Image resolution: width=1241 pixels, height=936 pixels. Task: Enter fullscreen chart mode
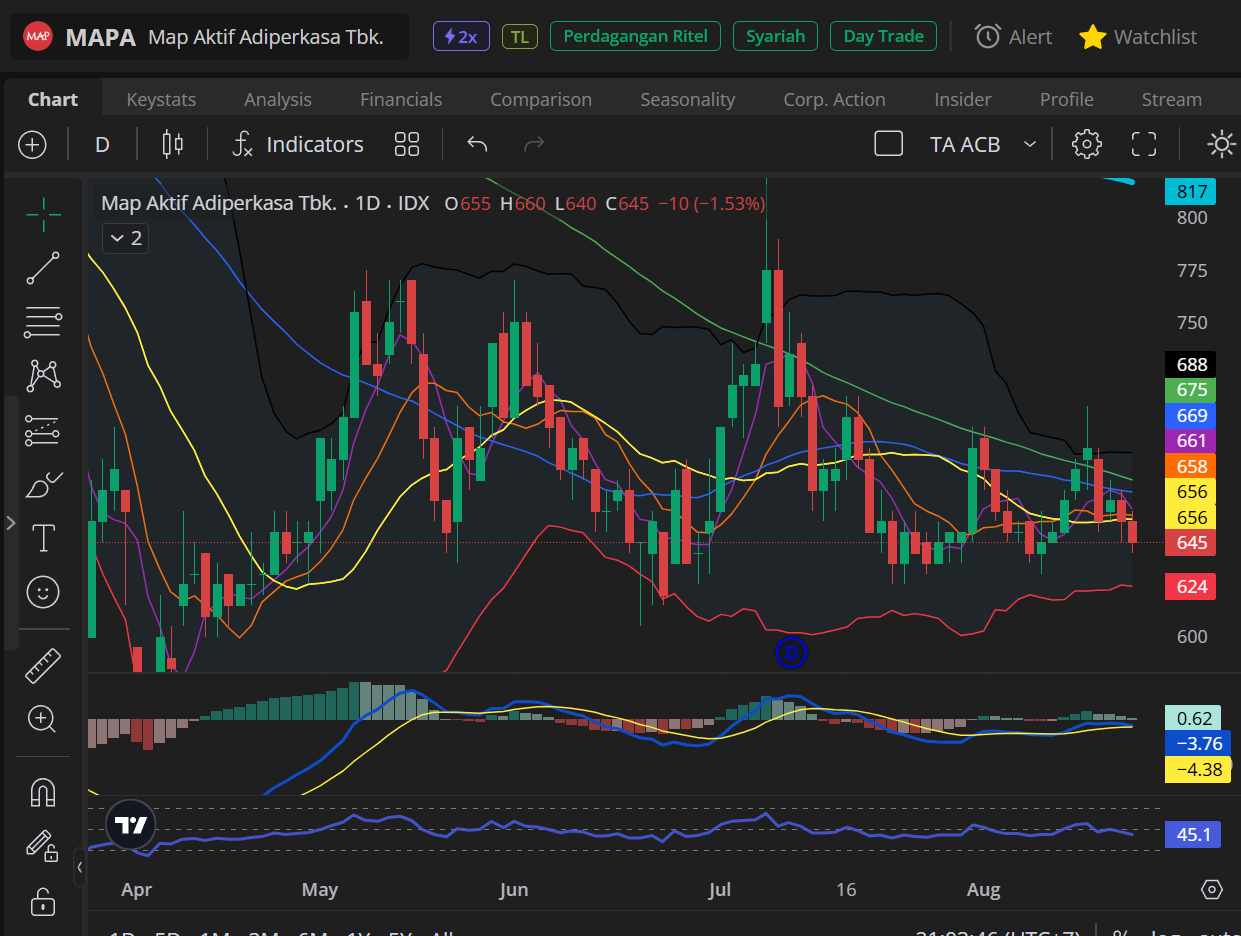[1144, 144]
